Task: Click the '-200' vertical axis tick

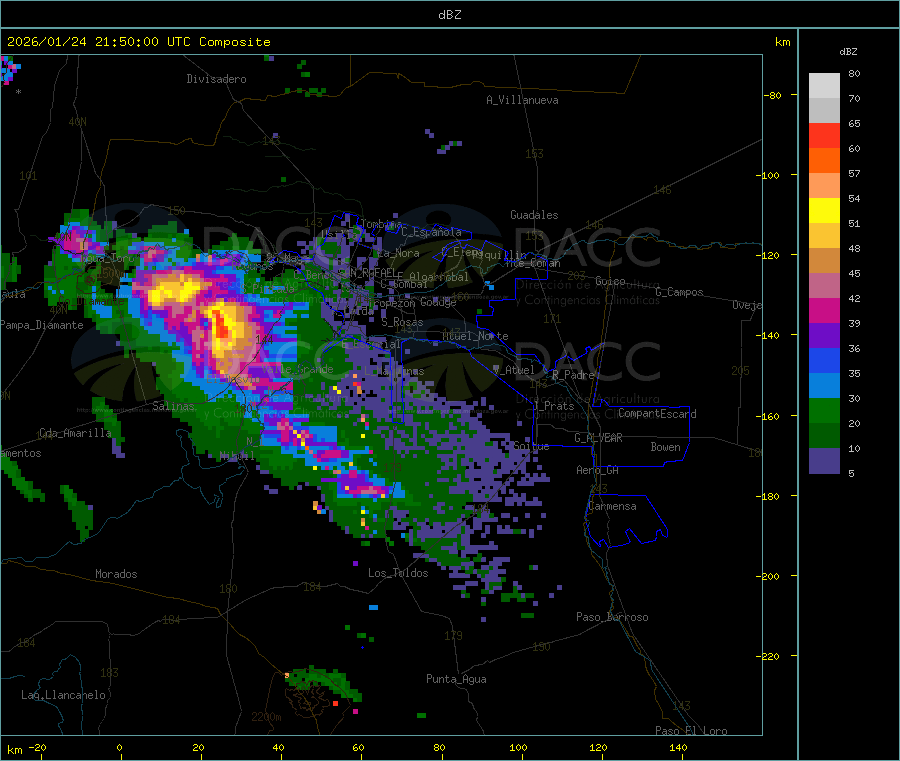Action: point(767,576)
